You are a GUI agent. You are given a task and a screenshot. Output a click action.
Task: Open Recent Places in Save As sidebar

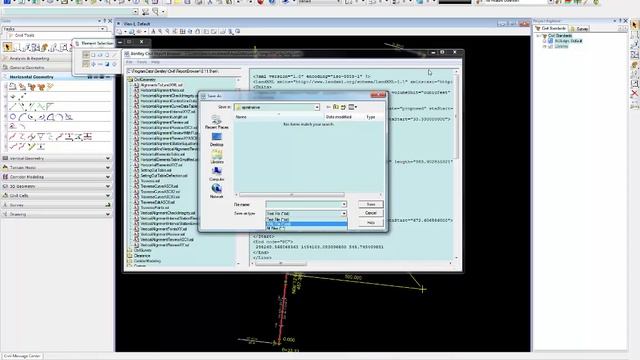216,122
